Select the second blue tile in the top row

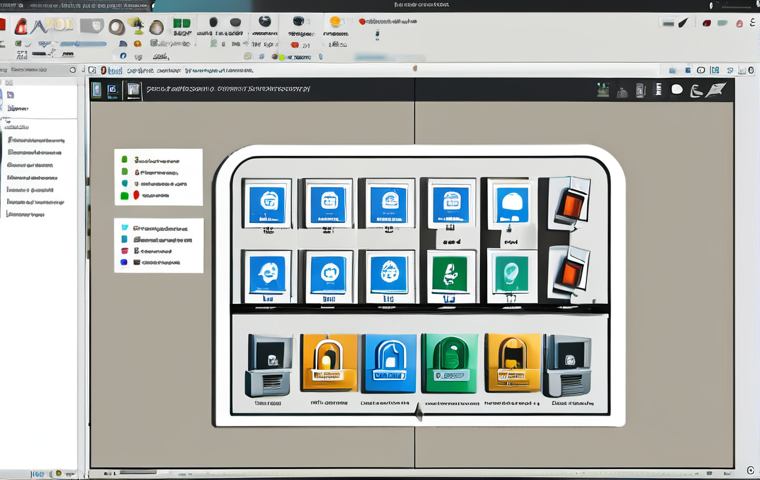pos(328,204)
